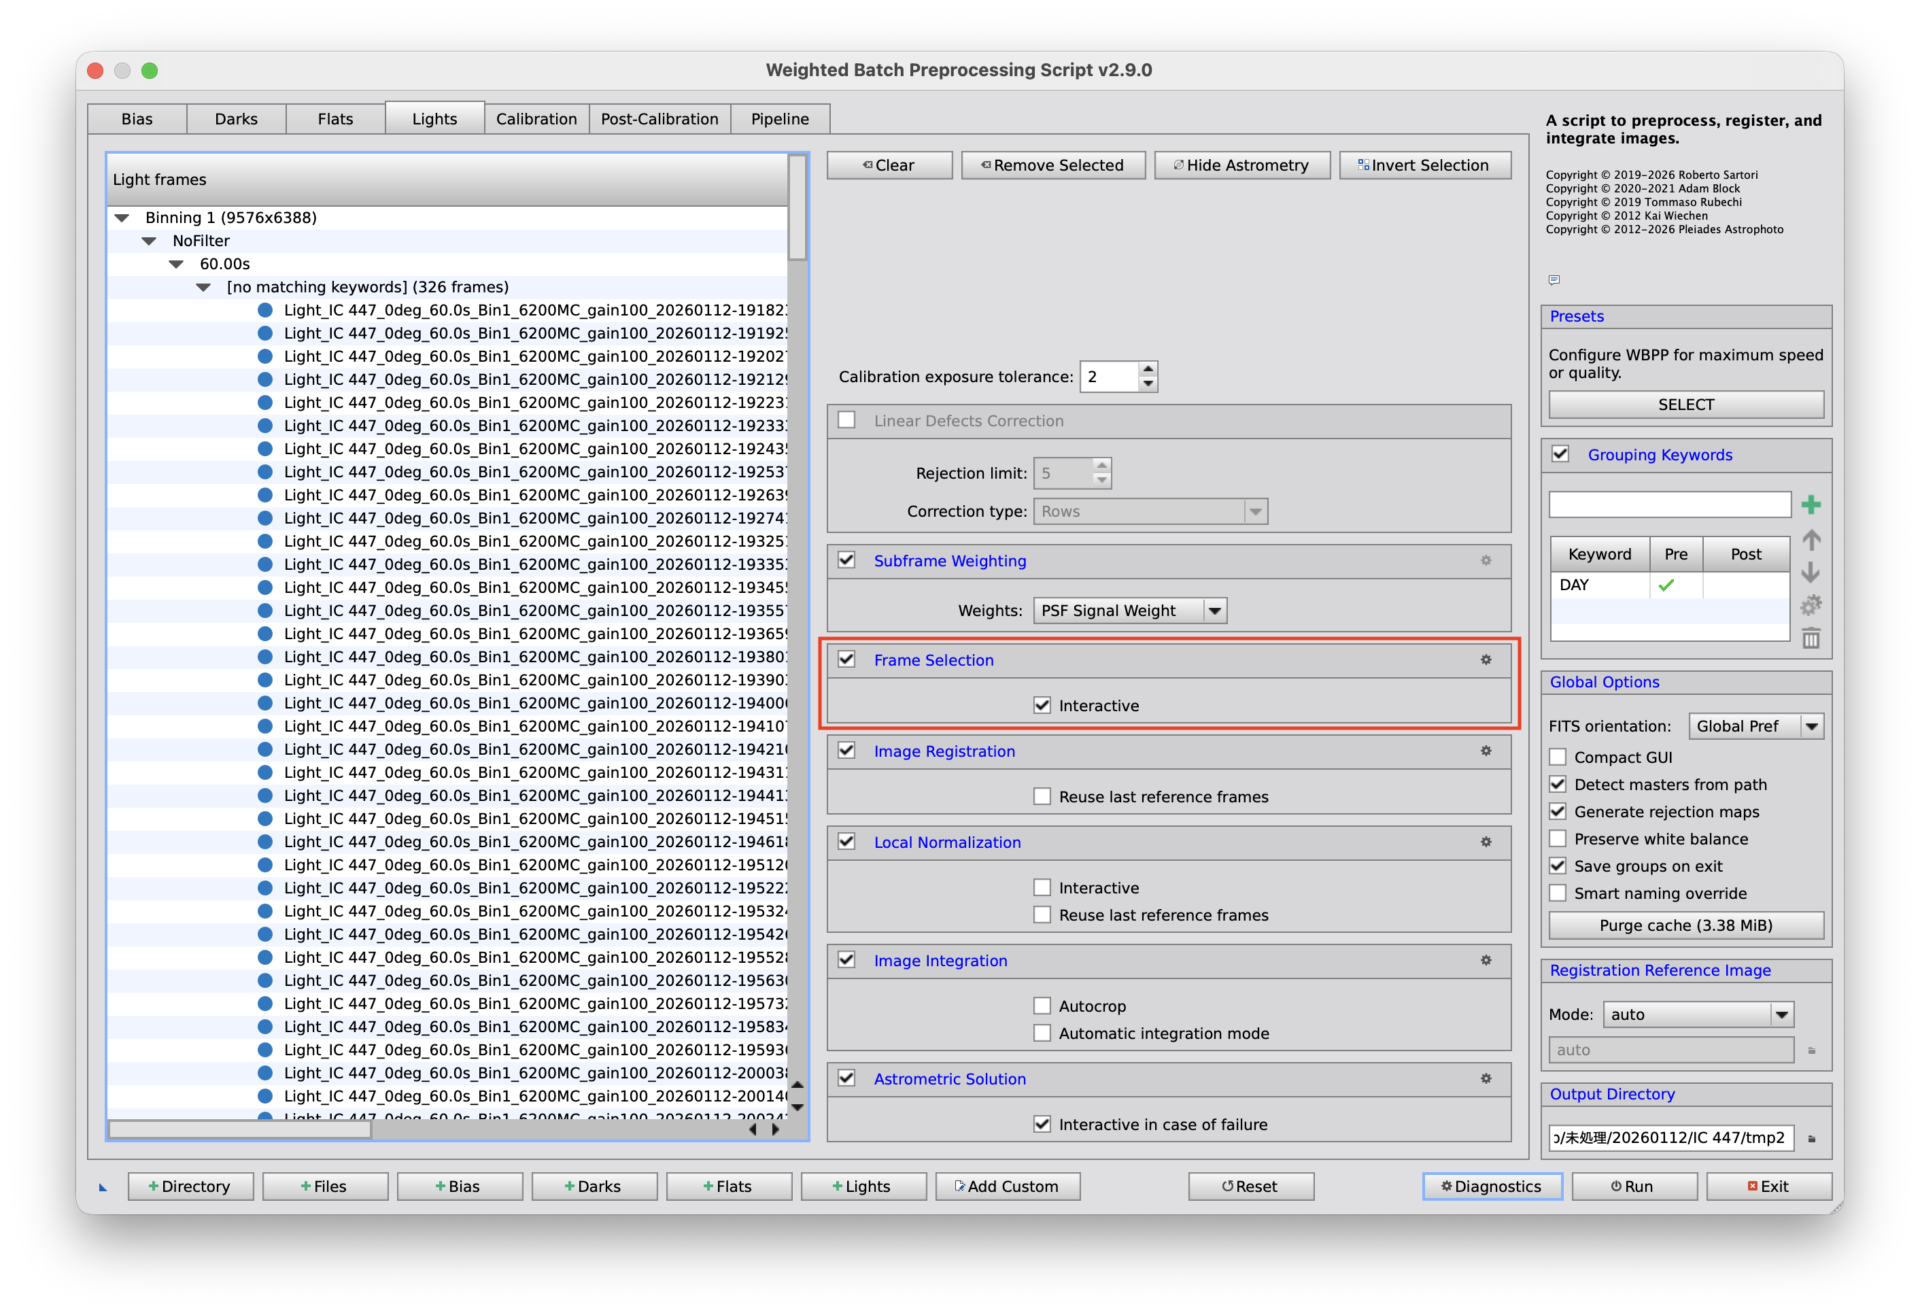Increase Calibration exposure tolerance with up stepper
Image resolution: width=1920 pixels, height=1315 pixels.
(1148, 369)
